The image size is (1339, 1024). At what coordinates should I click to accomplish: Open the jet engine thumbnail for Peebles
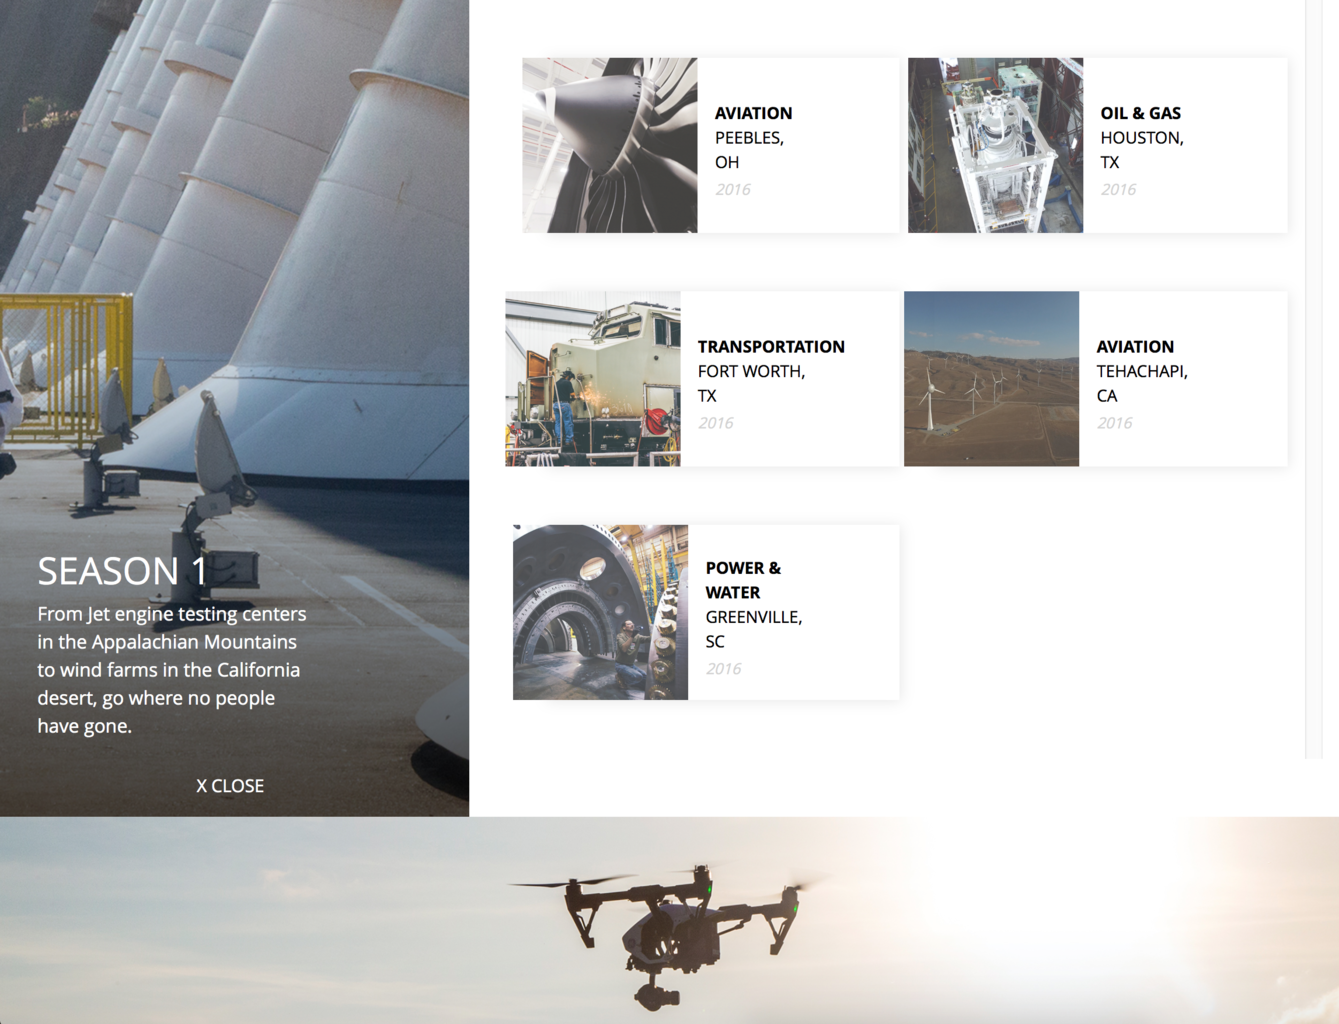pyautogui.click(x=610, y=145)
